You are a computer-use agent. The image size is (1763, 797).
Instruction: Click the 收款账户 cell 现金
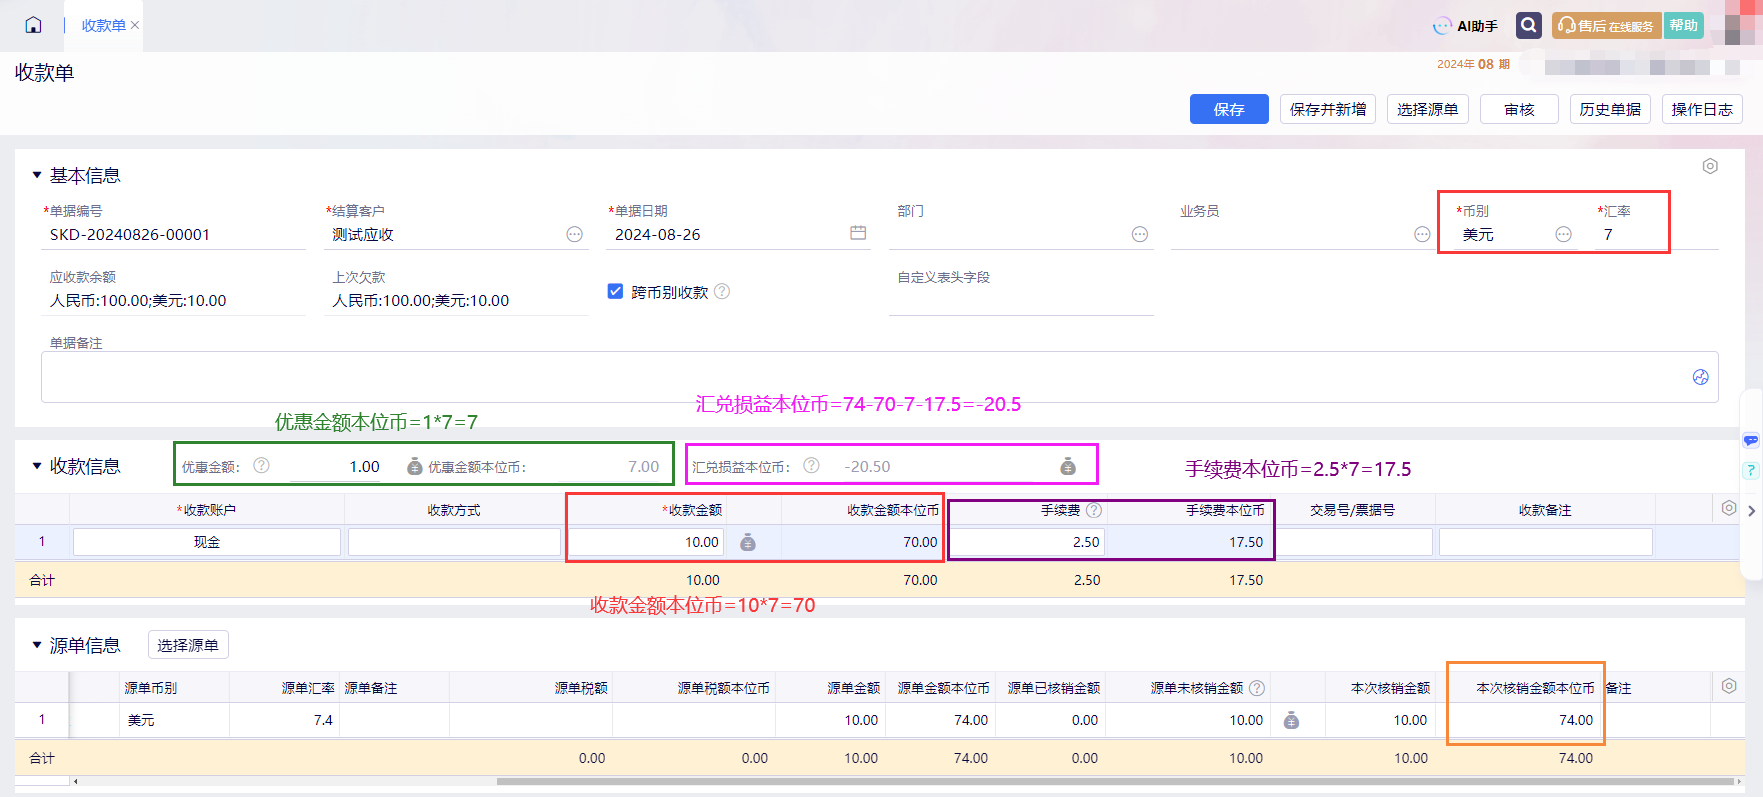click(207, 542)
